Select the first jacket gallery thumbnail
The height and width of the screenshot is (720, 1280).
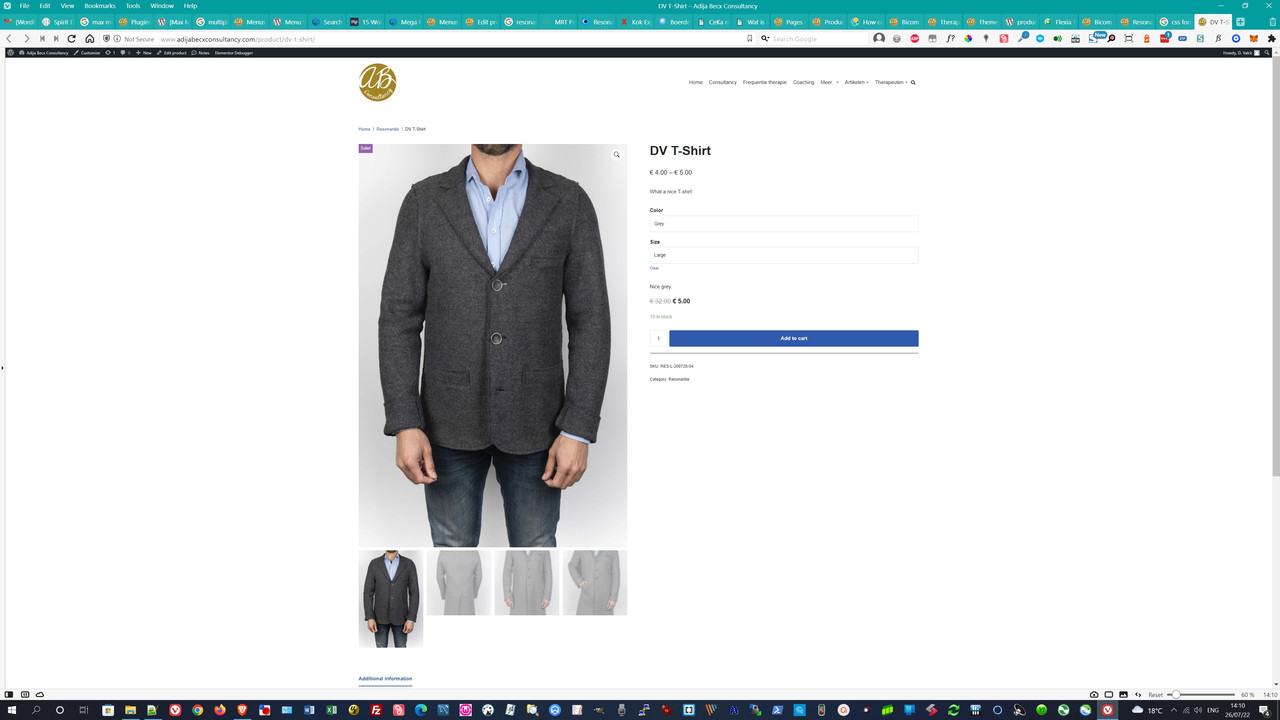click(x=391, y=599)
